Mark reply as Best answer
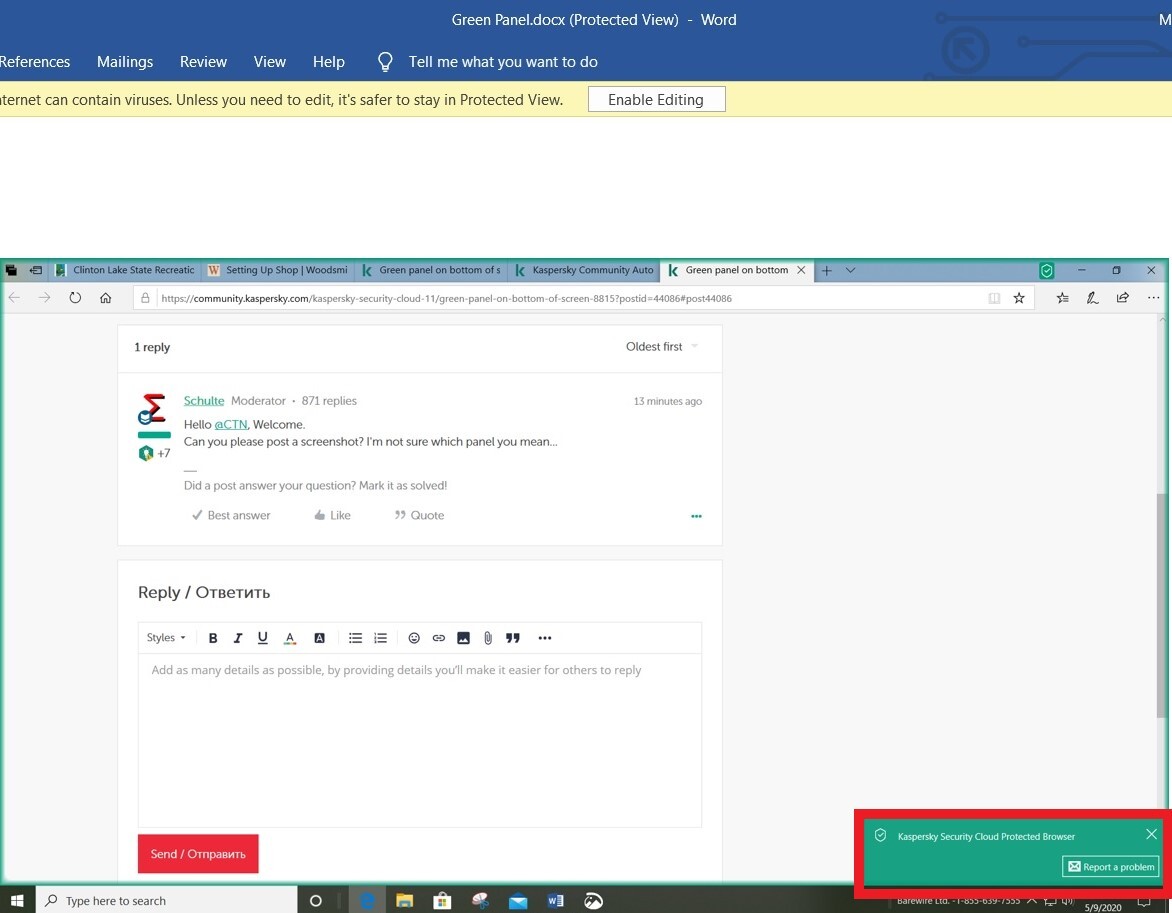 click(231, 515)
